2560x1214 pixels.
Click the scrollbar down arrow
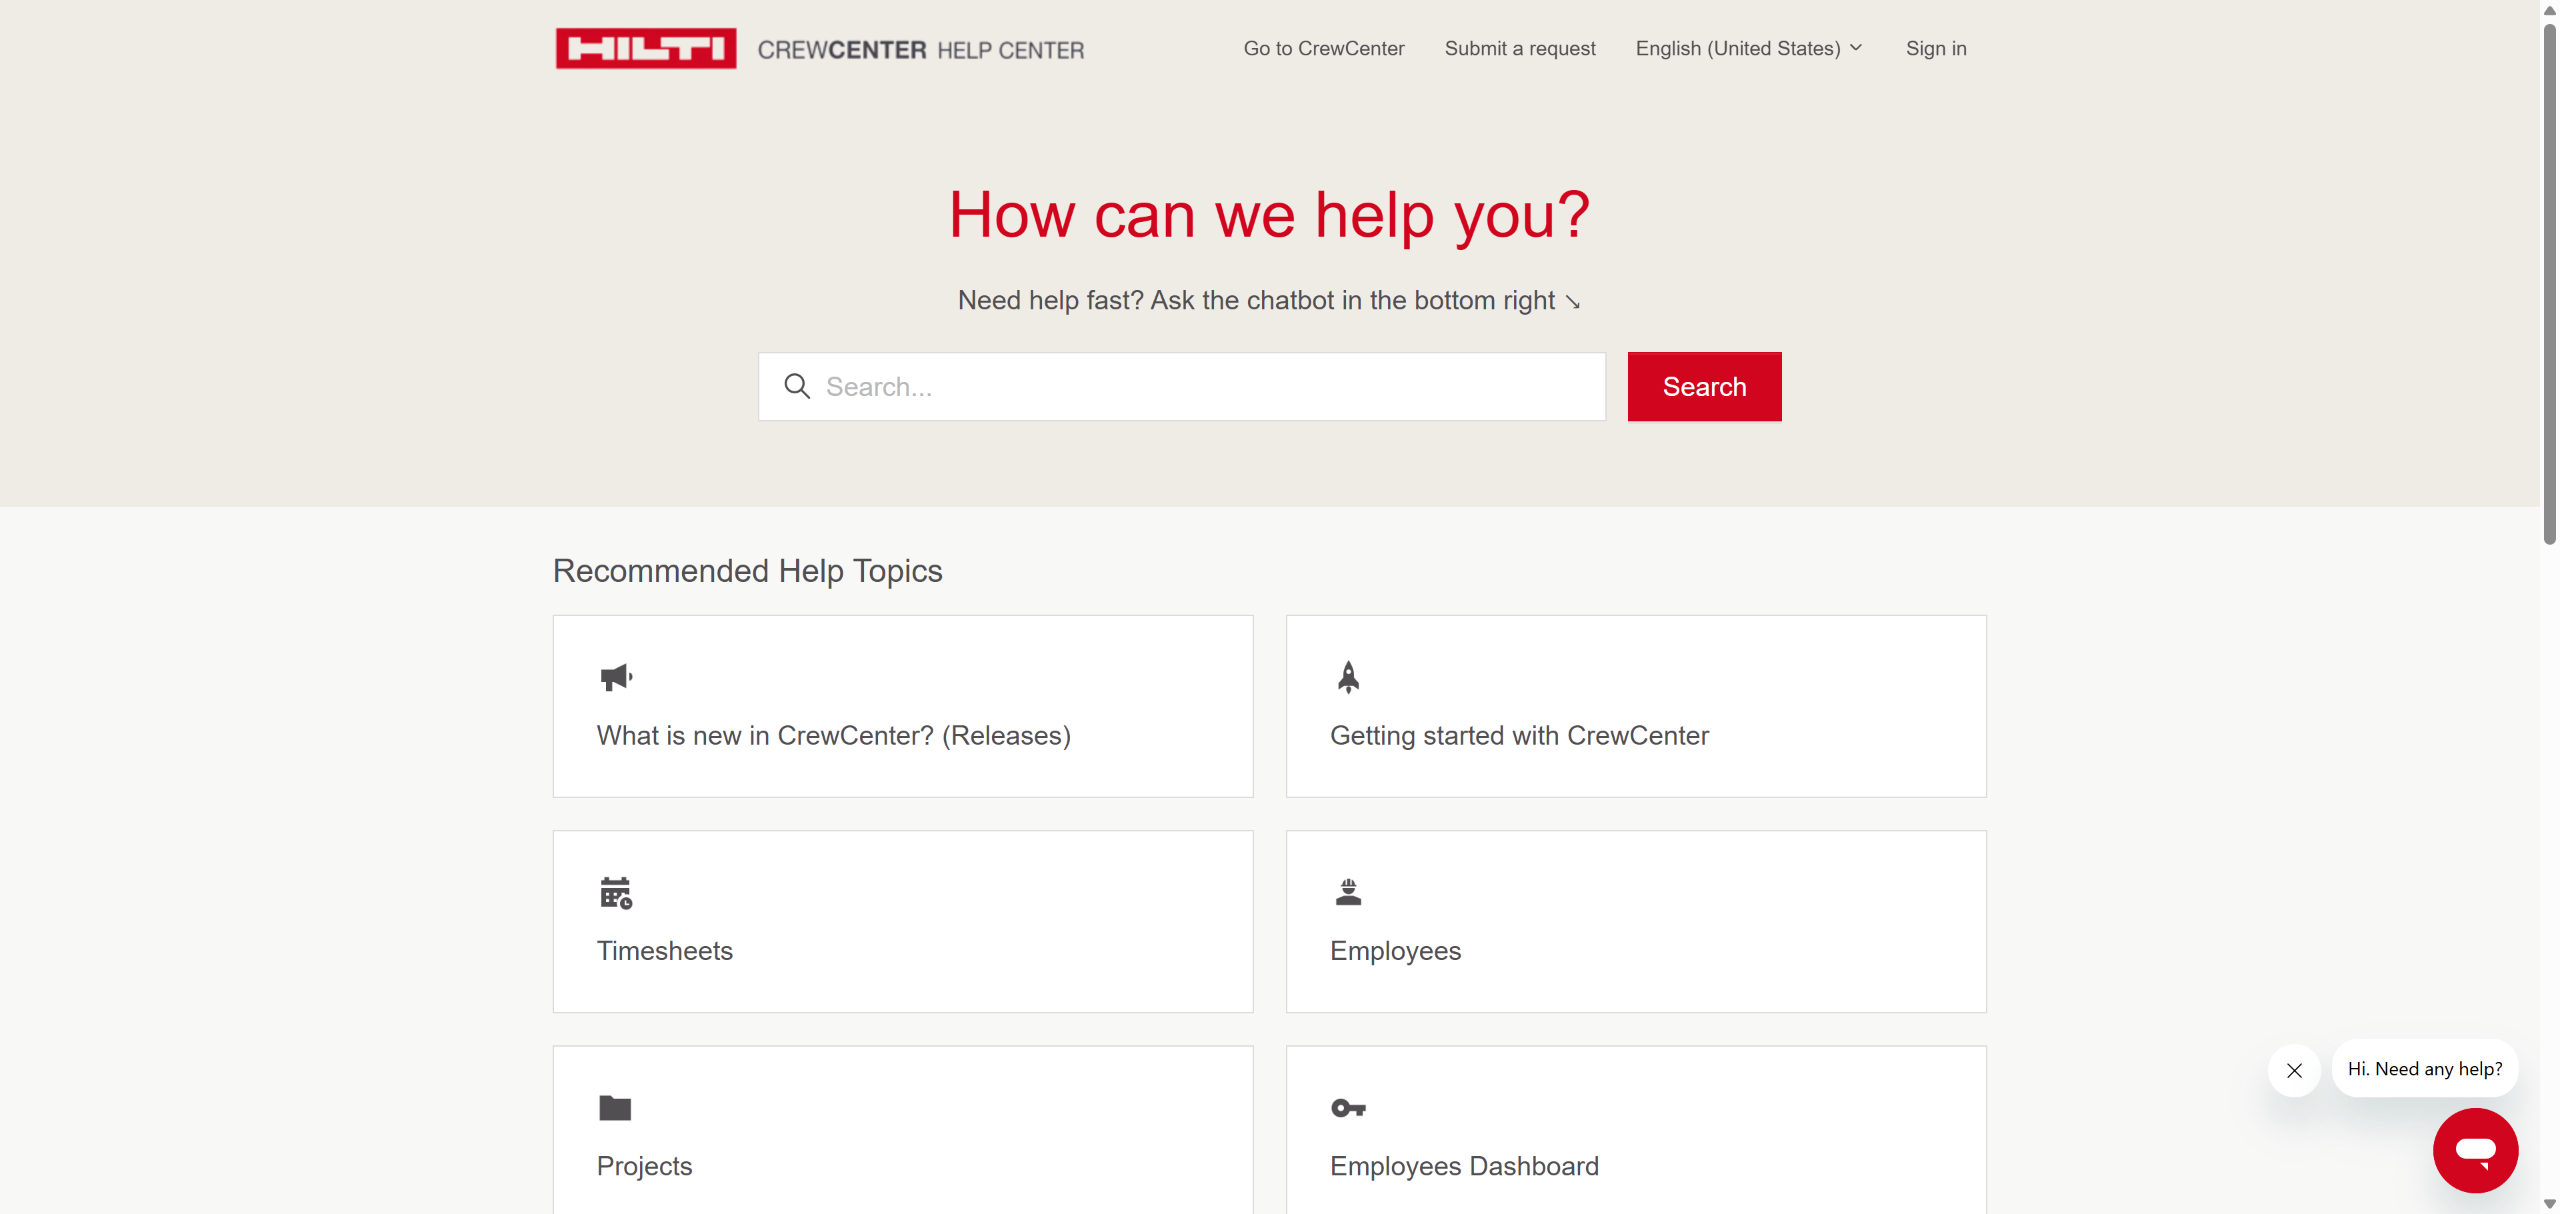2549,1204
